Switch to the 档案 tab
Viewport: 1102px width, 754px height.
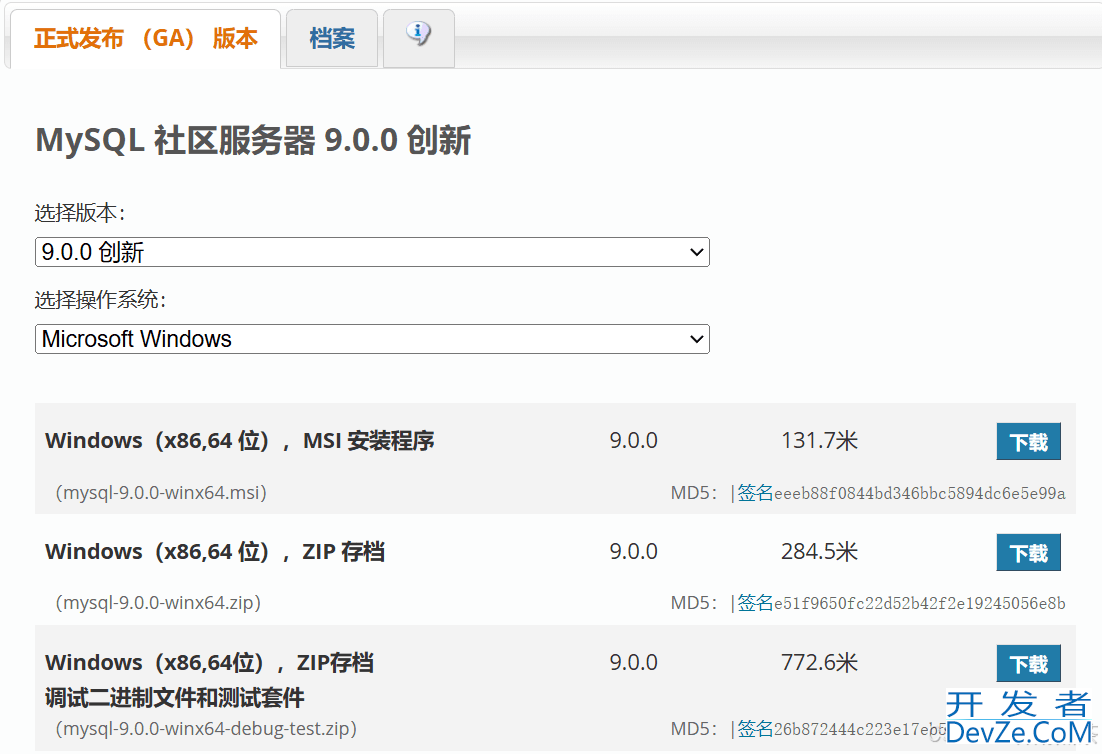click(x=332, y=39)
